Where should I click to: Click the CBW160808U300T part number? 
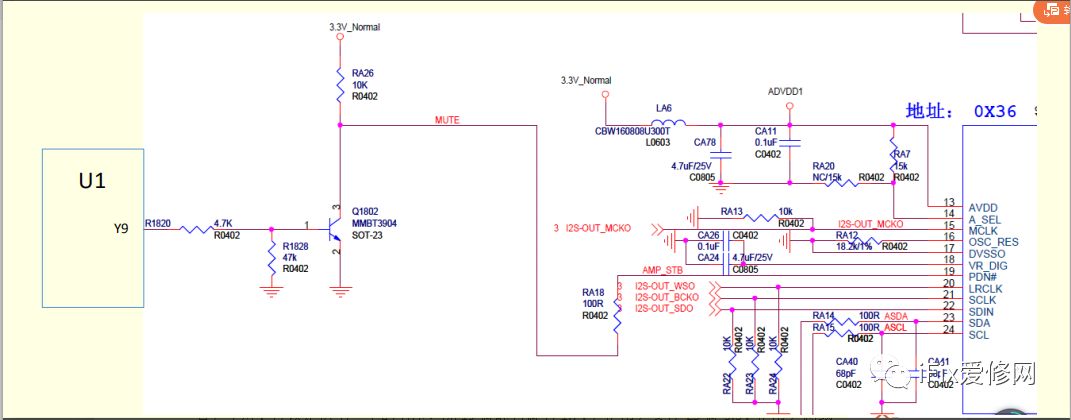(x=632, y=130)
